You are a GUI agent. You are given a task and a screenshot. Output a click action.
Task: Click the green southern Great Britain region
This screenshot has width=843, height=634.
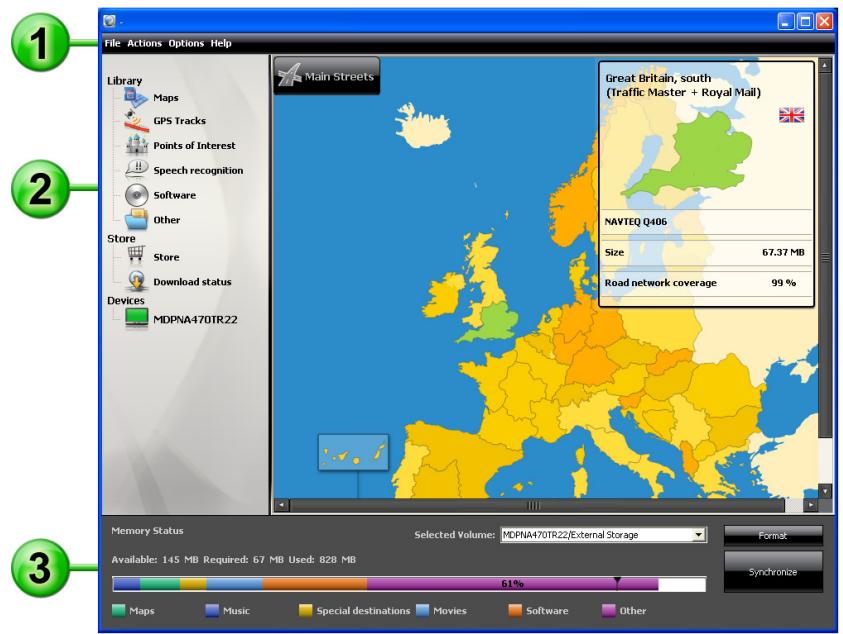click(x=495, y=323)
